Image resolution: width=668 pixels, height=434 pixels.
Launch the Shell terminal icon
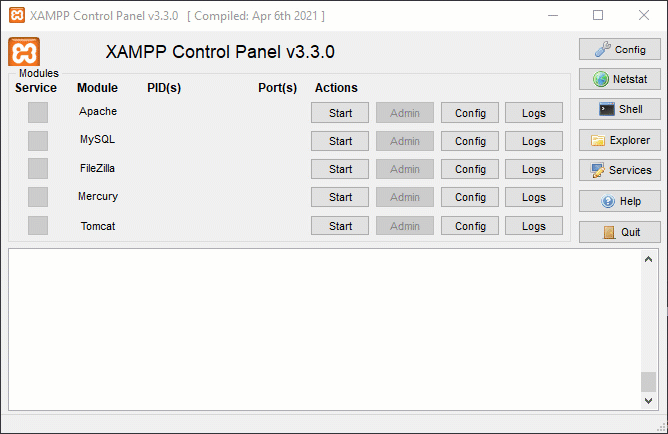(619, 109)
